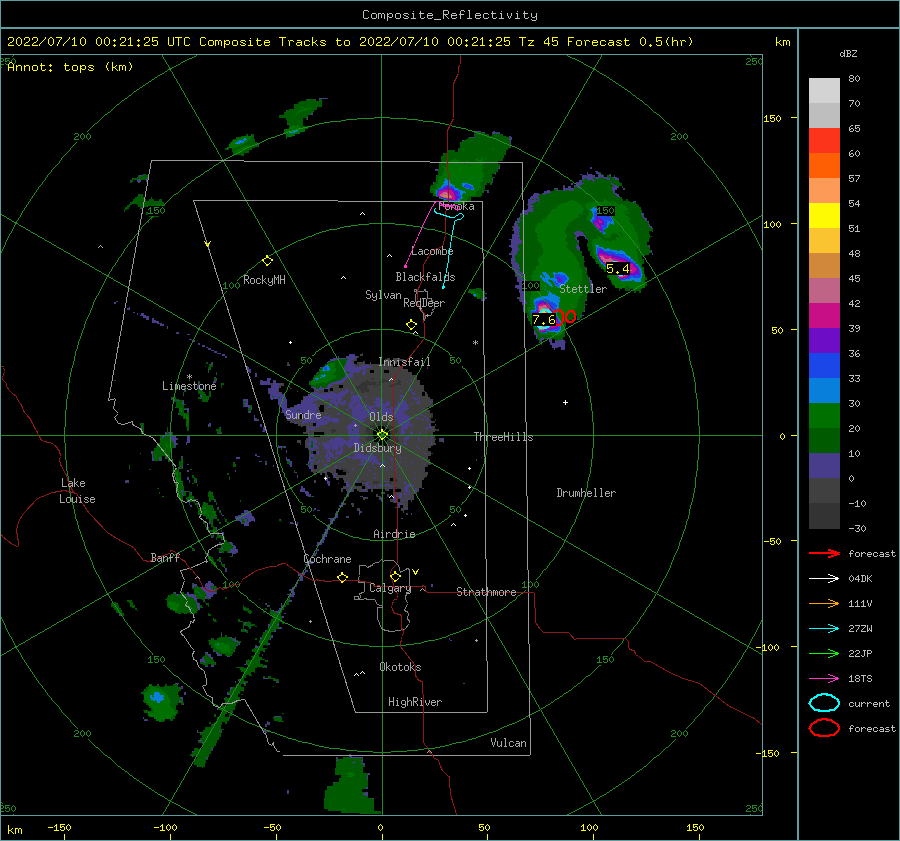The width and height of the screenshot is (900, 841).
Task: Click the red forecast arrow in legend
Action: (x=824, y=553)
